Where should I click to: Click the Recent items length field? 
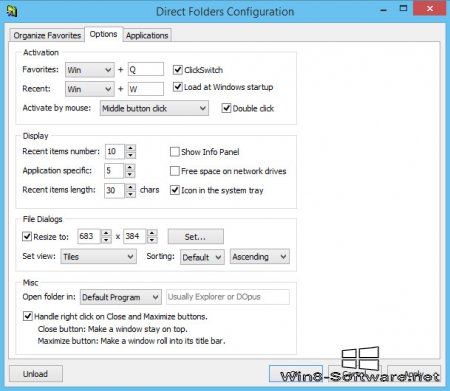pos(114,190)
